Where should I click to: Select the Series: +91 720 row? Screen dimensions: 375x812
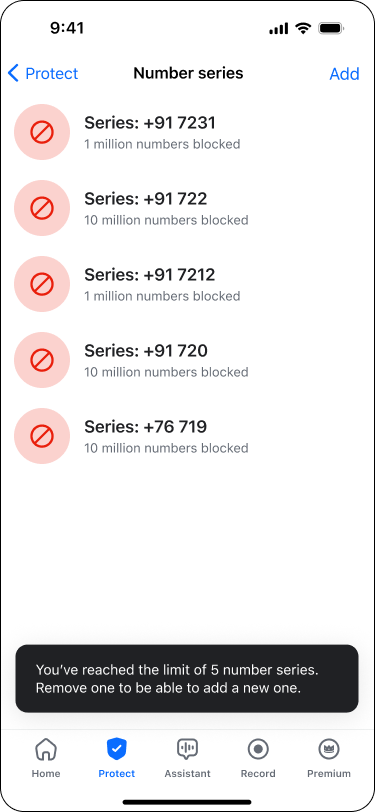188,360
